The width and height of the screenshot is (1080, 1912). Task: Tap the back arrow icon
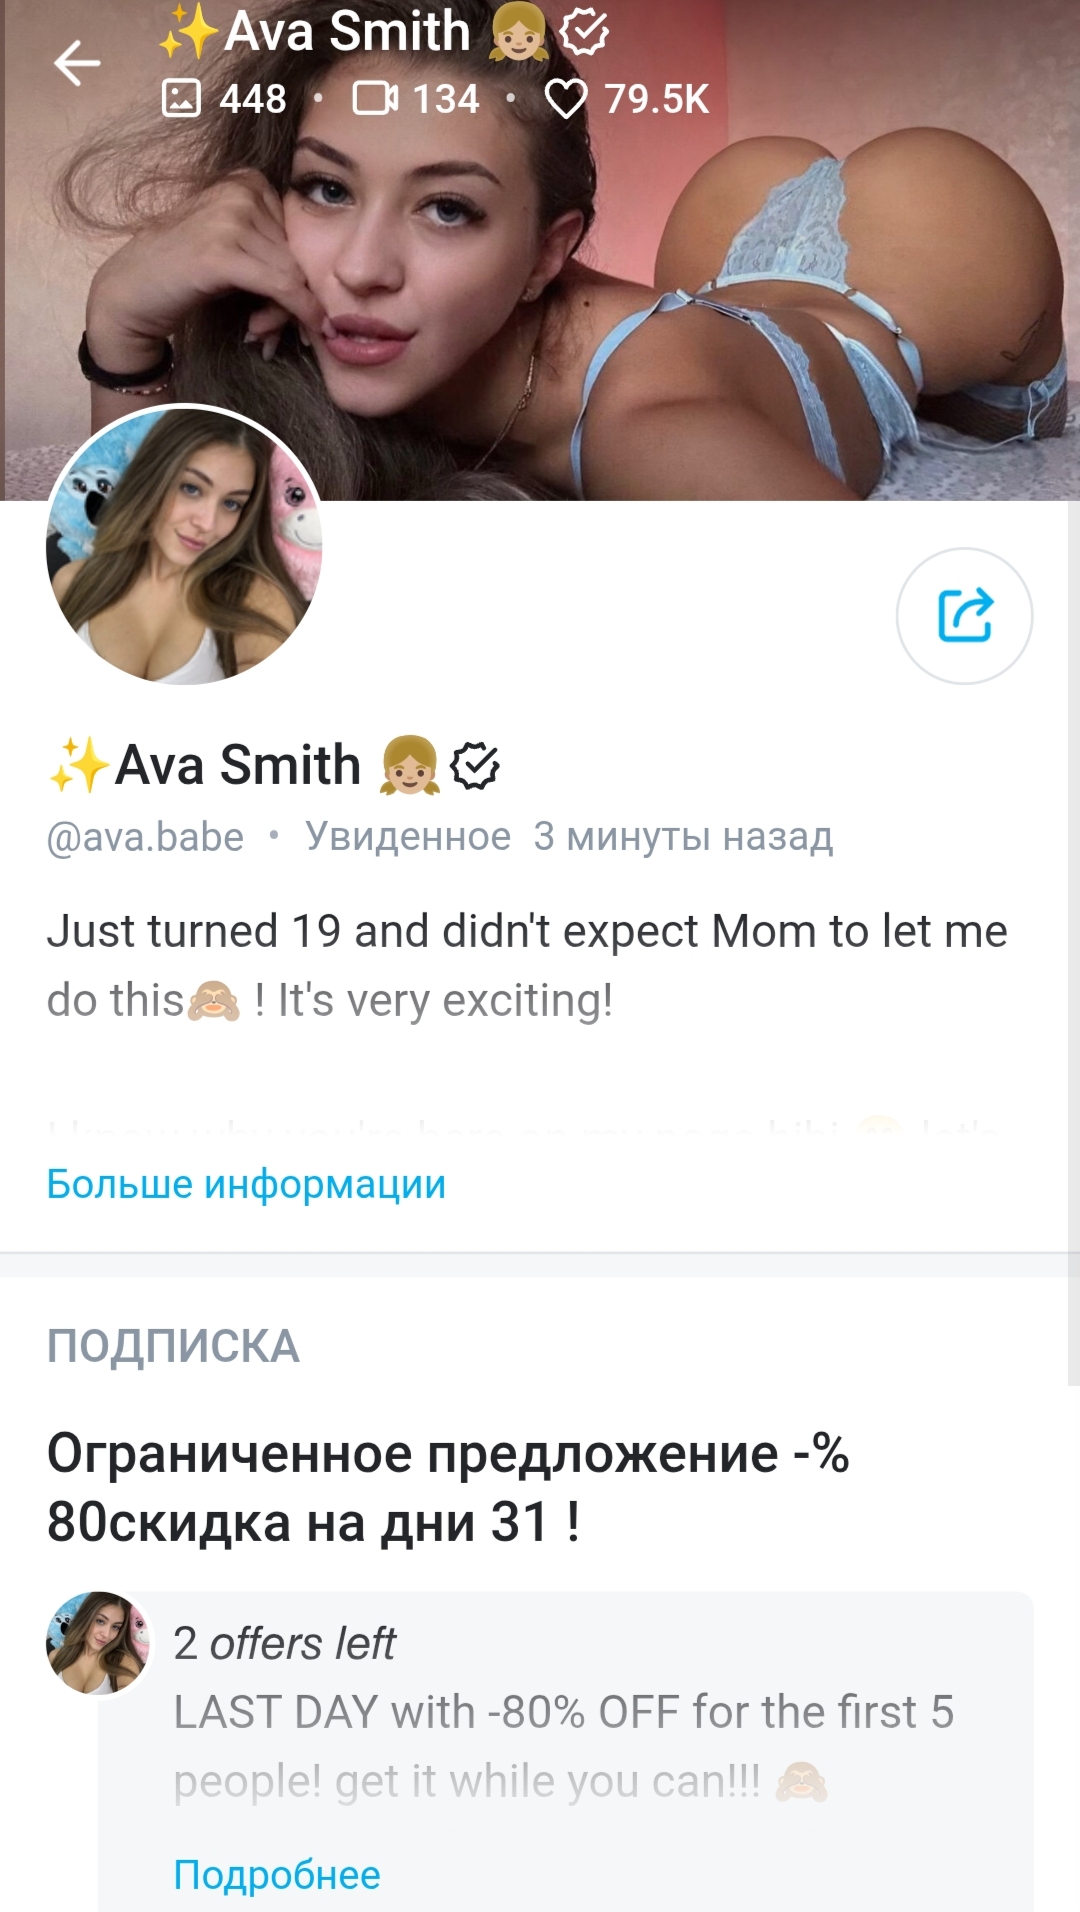click(77, 64)
